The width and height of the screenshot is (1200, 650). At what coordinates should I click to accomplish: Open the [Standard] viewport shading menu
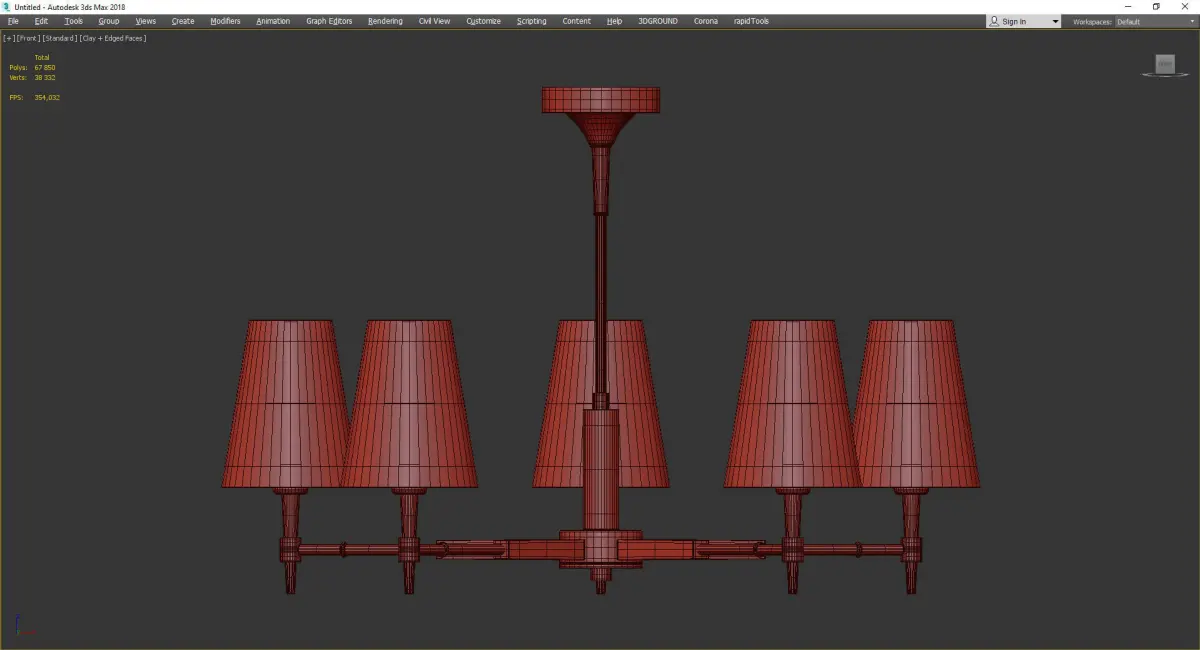click(x=60, y=38)
